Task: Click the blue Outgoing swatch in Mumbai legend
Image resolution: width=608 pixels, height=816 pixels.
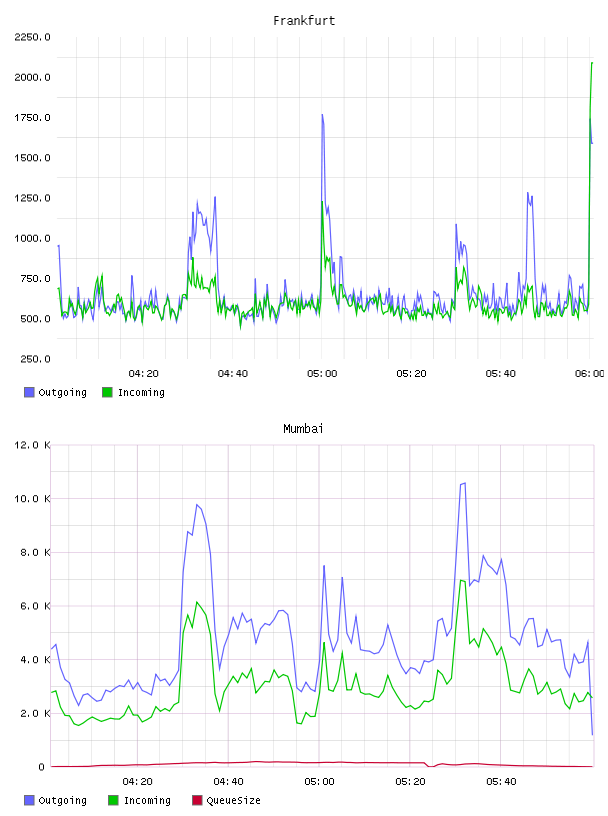Action: 29,800
